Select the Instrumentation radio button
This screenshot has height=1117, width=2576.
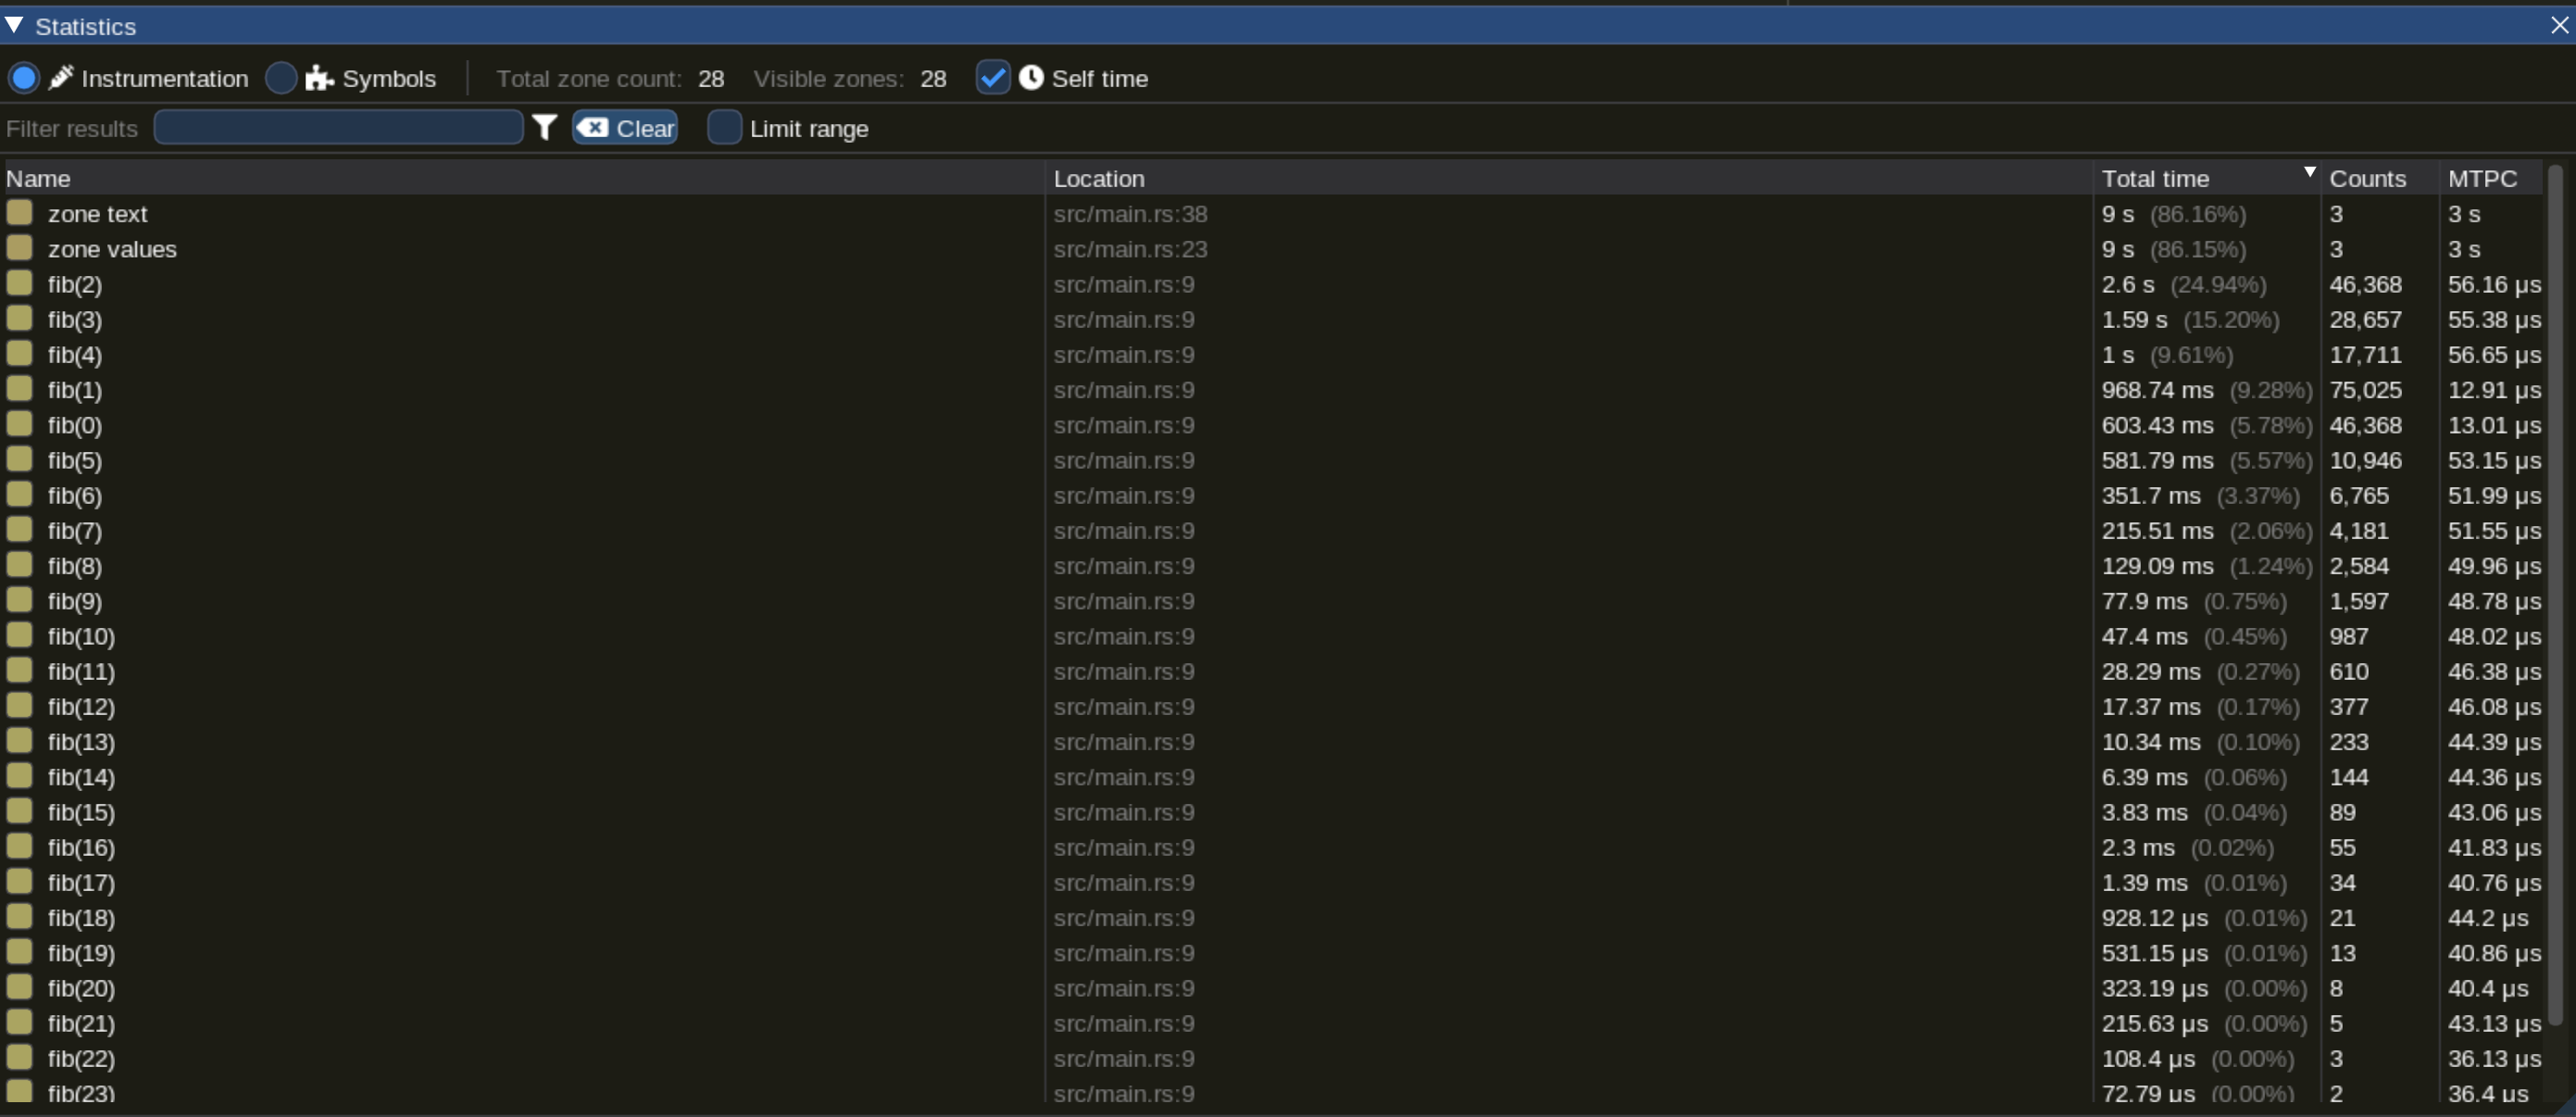pyautogui.click(x=24, y=78)
